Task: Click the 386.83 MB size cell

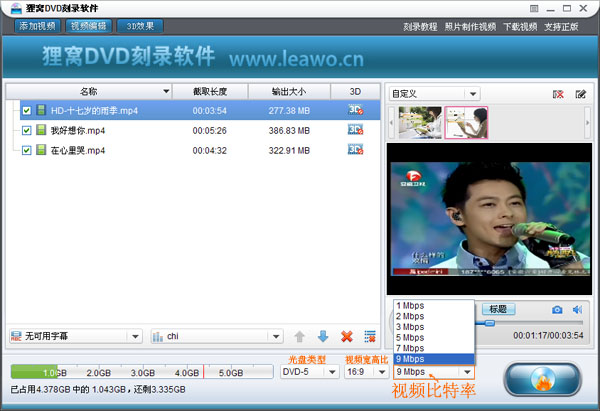Action: 289,131
